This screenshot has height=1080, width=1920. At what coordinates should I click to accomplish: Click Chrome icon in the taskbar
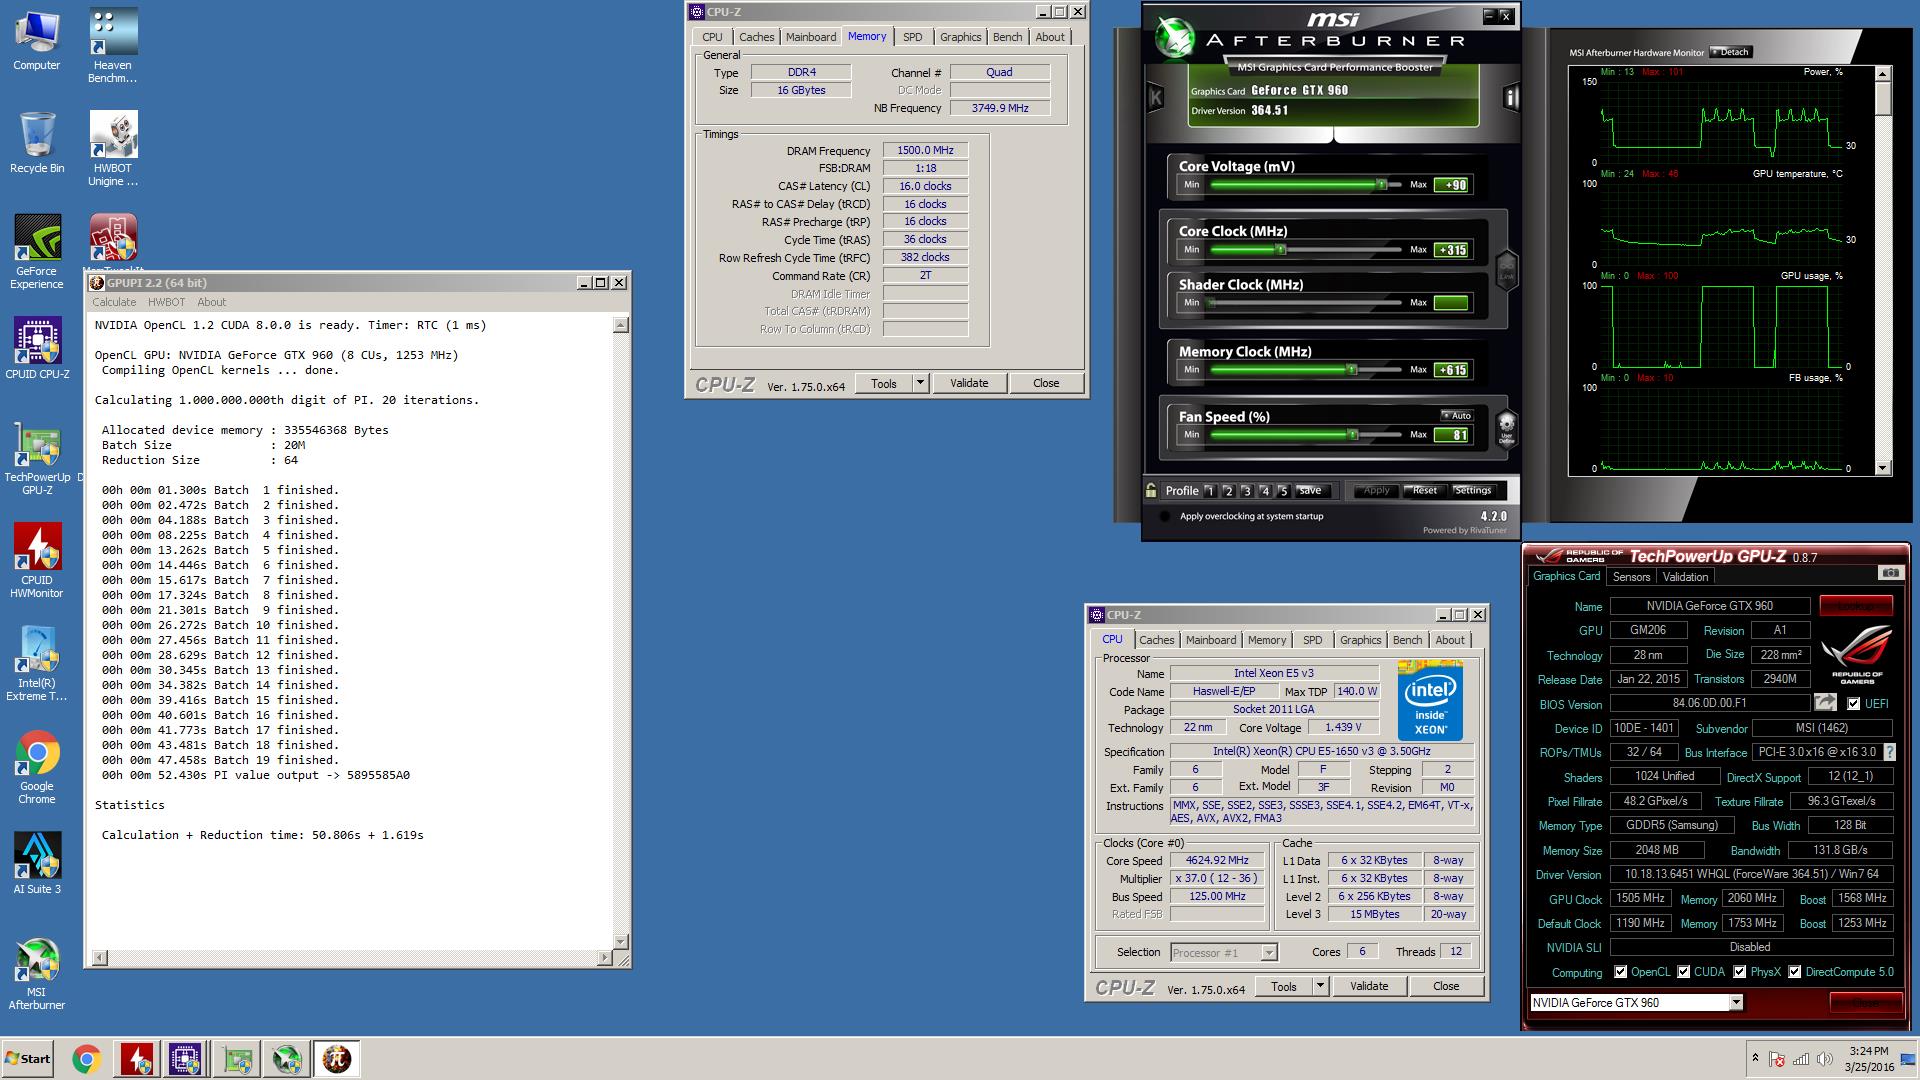click(x=86, y=1059)
